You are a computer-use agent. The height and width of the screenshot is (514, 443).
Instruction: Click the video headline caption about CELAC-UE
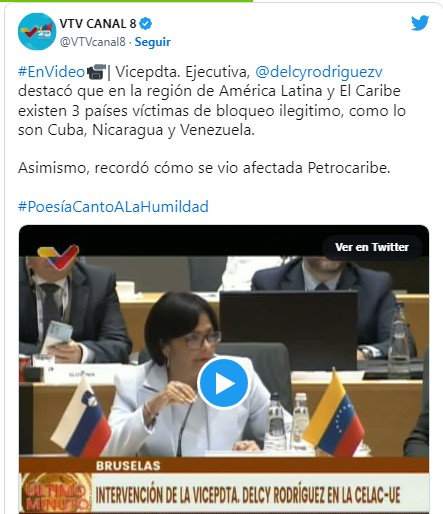click(248, 496)
